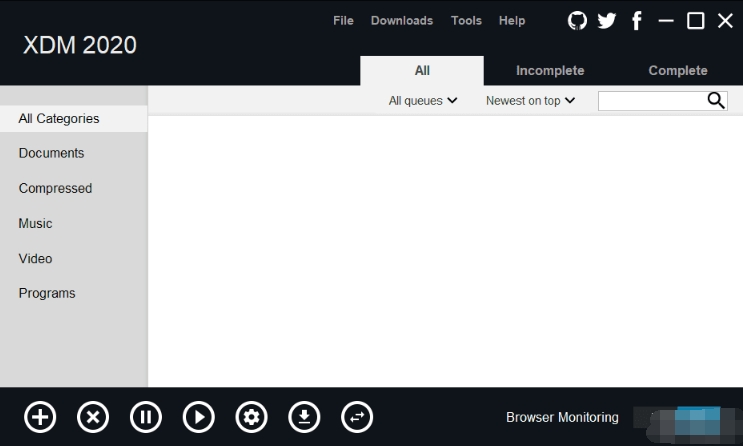Open the File menu

point(343,21)
